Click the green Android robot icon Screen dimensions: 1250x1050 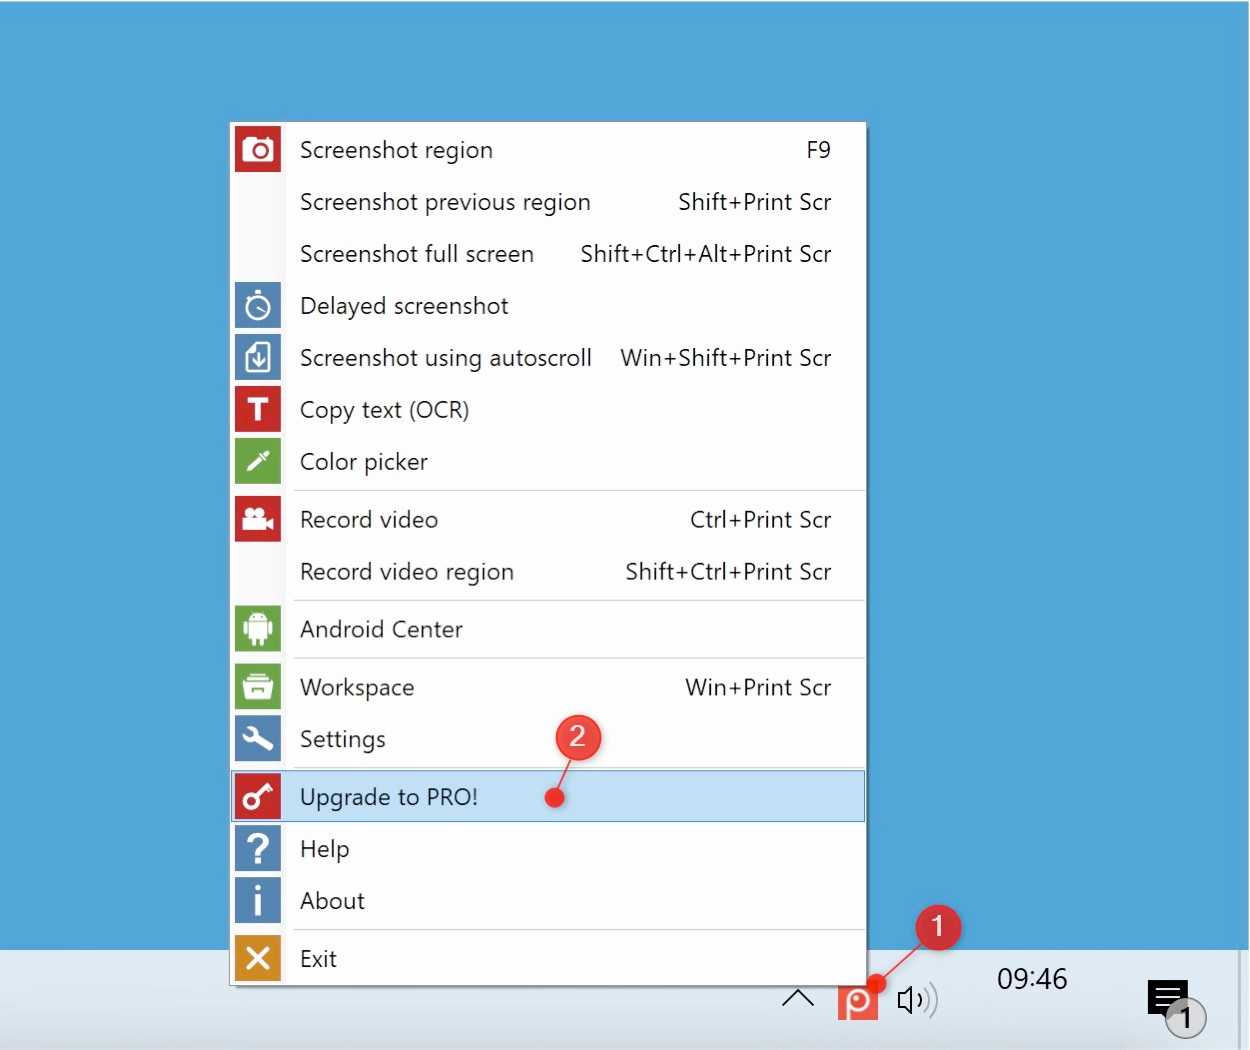click(x=258, y=629)
